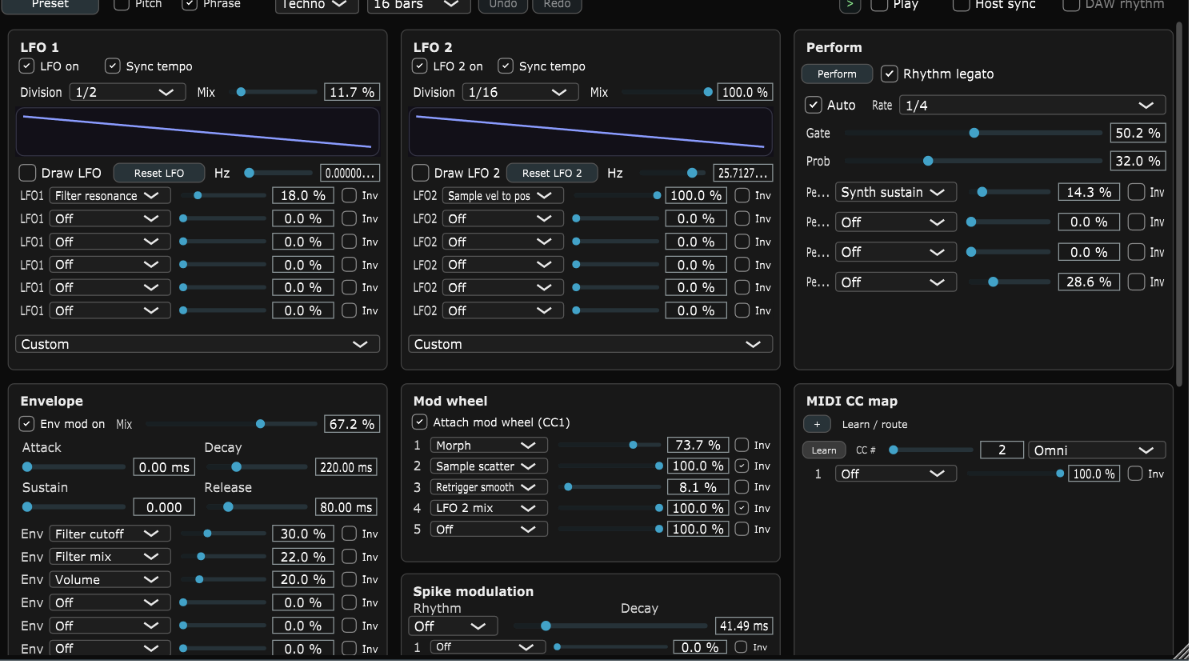Open the Filter resonance target dropdown
The image size is (1189, 661).
pos(110,196)
